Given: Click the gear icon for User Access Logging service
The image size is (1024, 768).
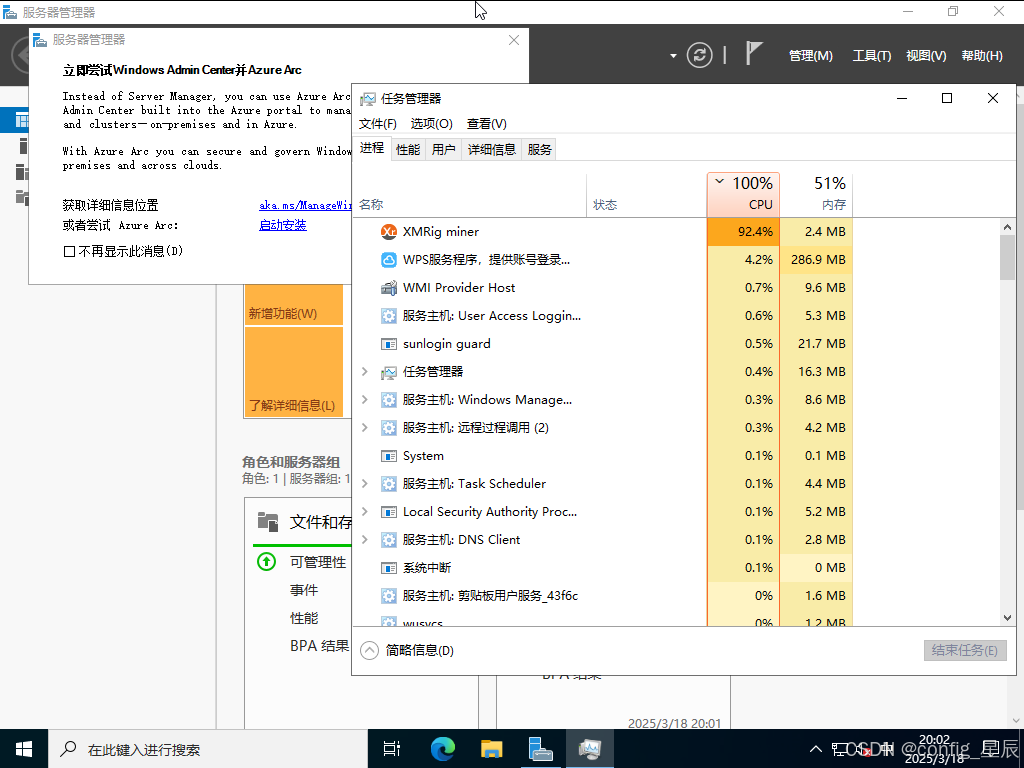Looking at the screenshot, I should pyautogui.click(x=389, y=316).
